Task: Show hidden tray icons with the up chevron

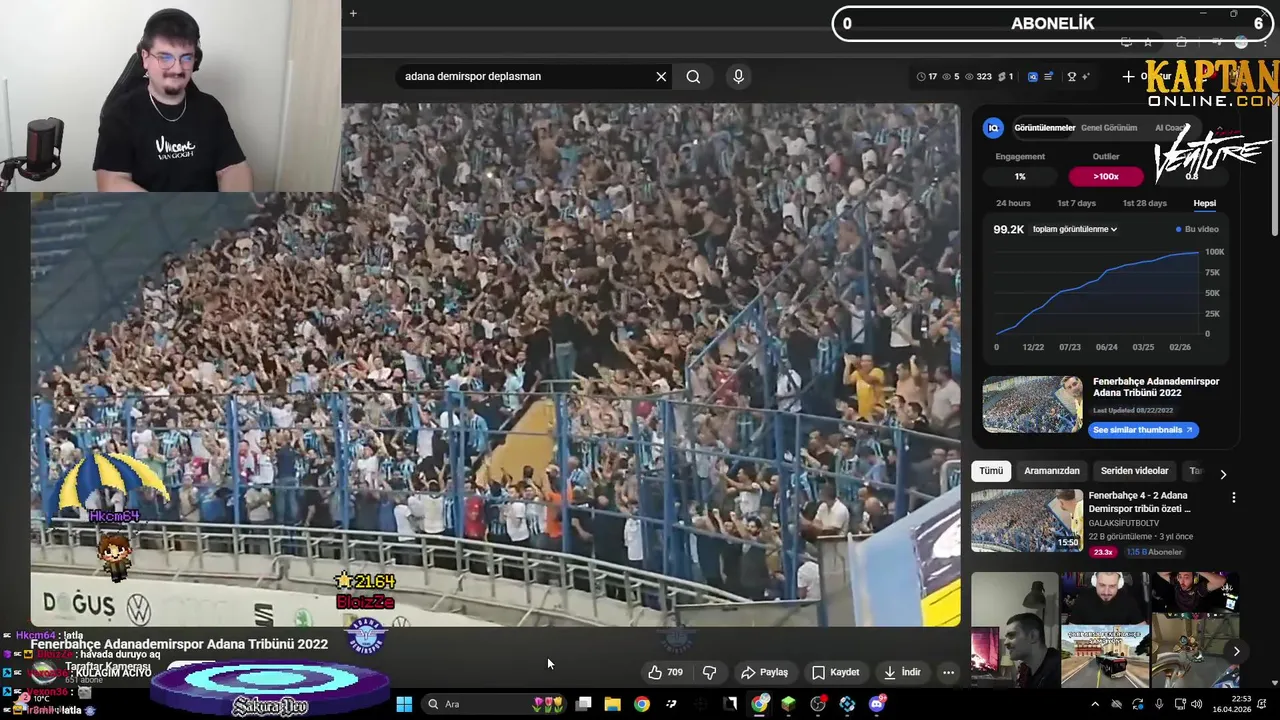Action: [1095, 704]
